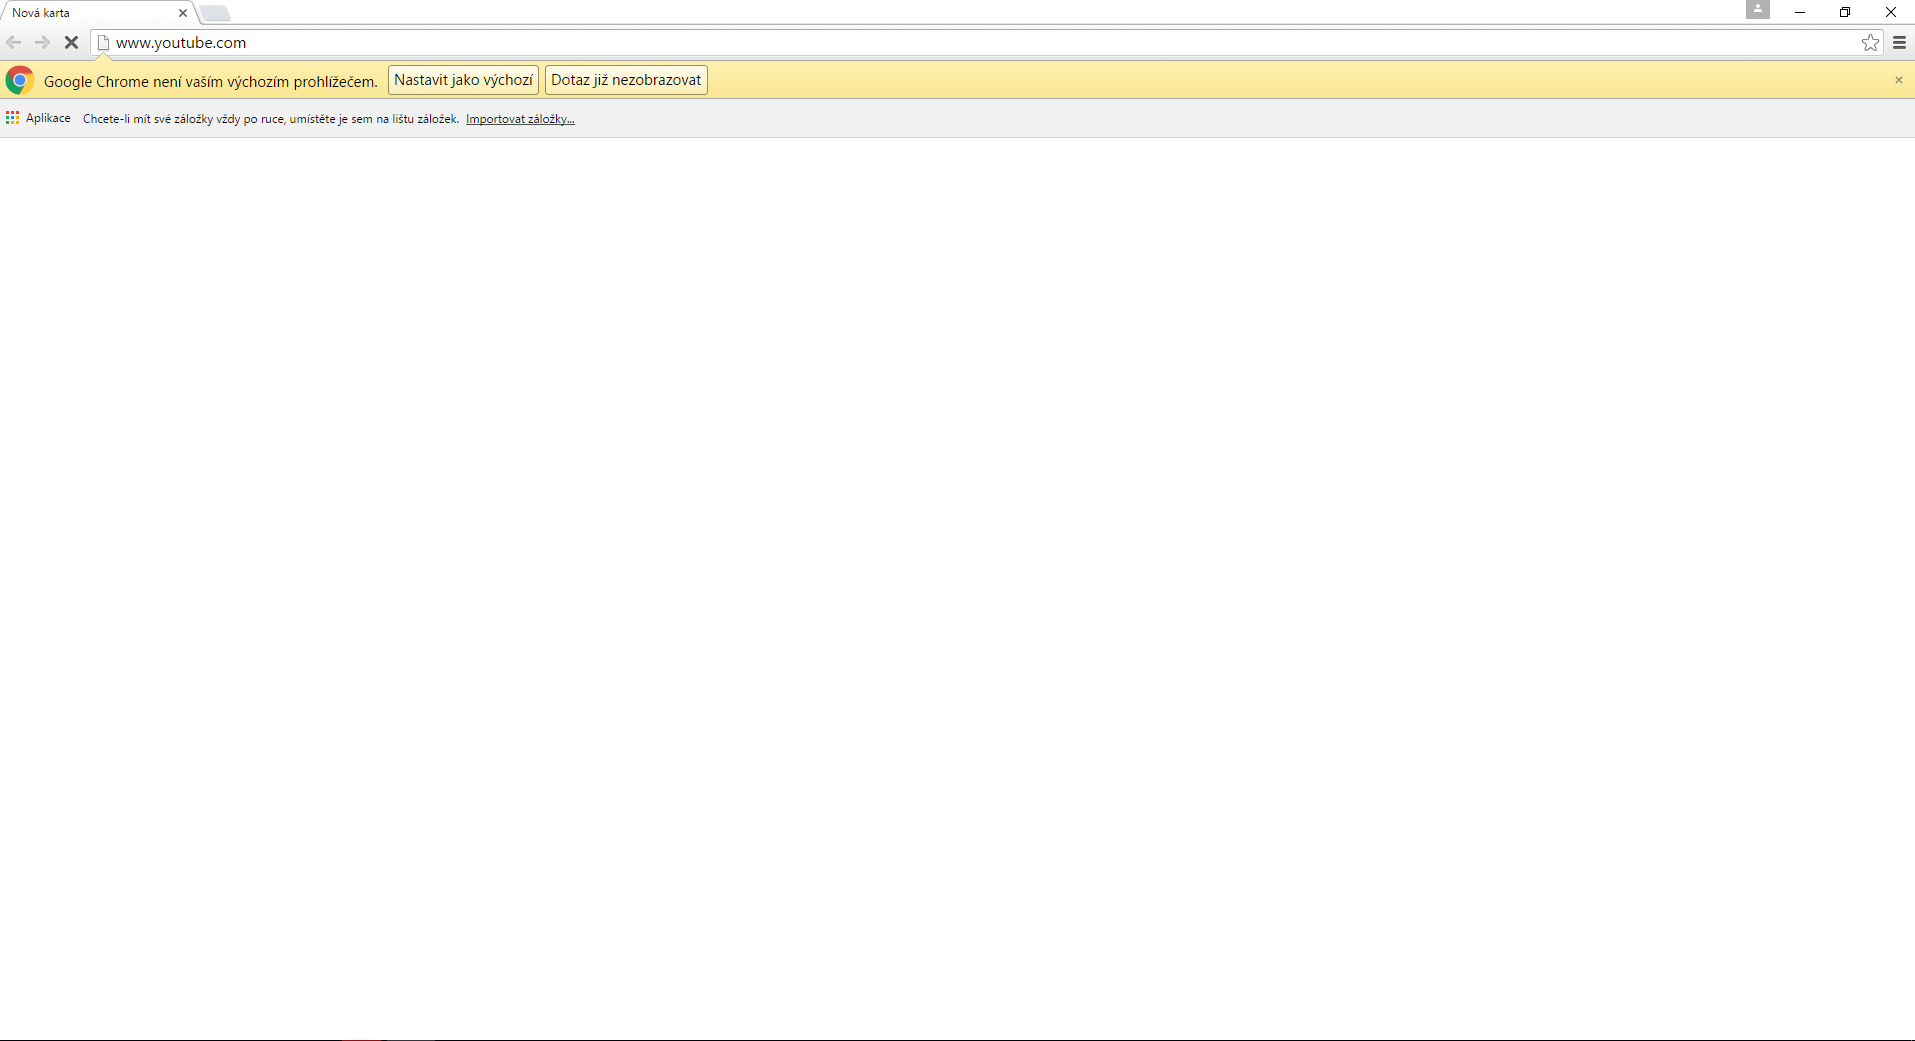Image resolution: width=1915 pixels, height=1041 pixels.
Task: Navigate back using the back arrow
Action: click(x=13, y=42)
